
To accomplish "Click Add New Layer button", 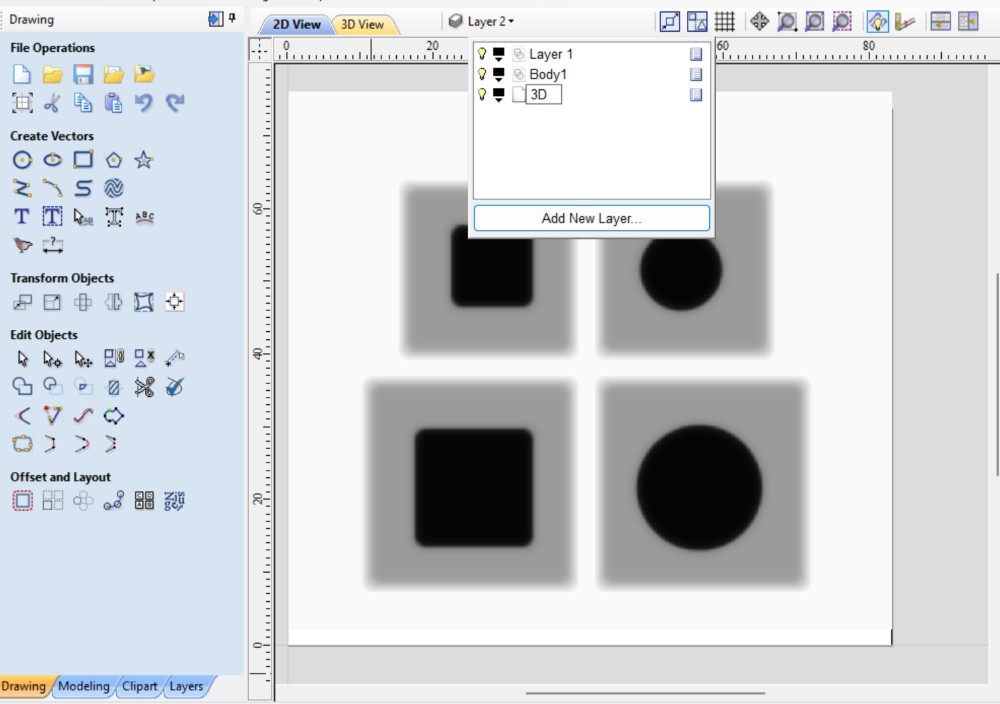I will [x=591, y=218].
